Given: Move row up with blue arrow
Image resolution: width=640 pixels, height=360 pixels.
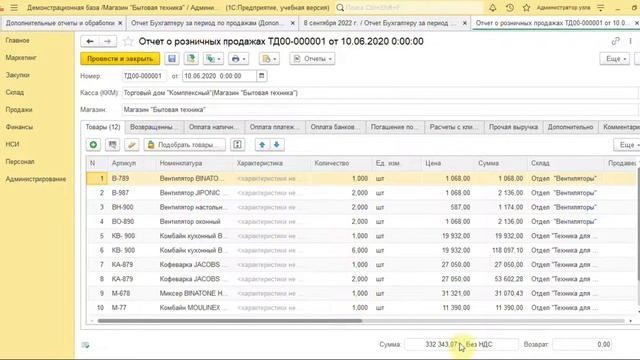Looking at the screenshot, I should click(x=262, y=145).
